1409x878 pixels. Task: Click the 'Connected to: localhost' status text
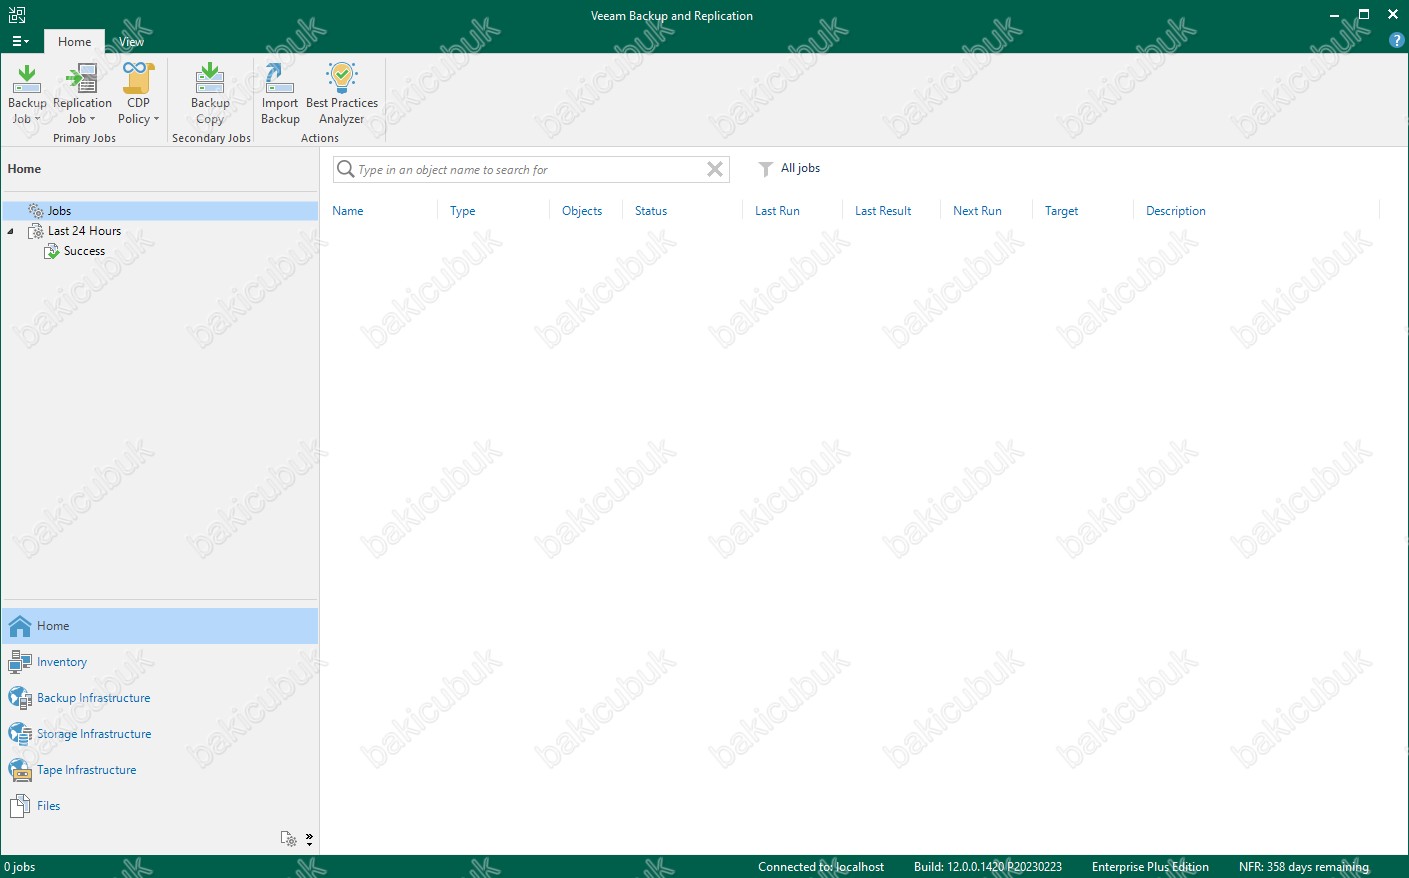821,867
